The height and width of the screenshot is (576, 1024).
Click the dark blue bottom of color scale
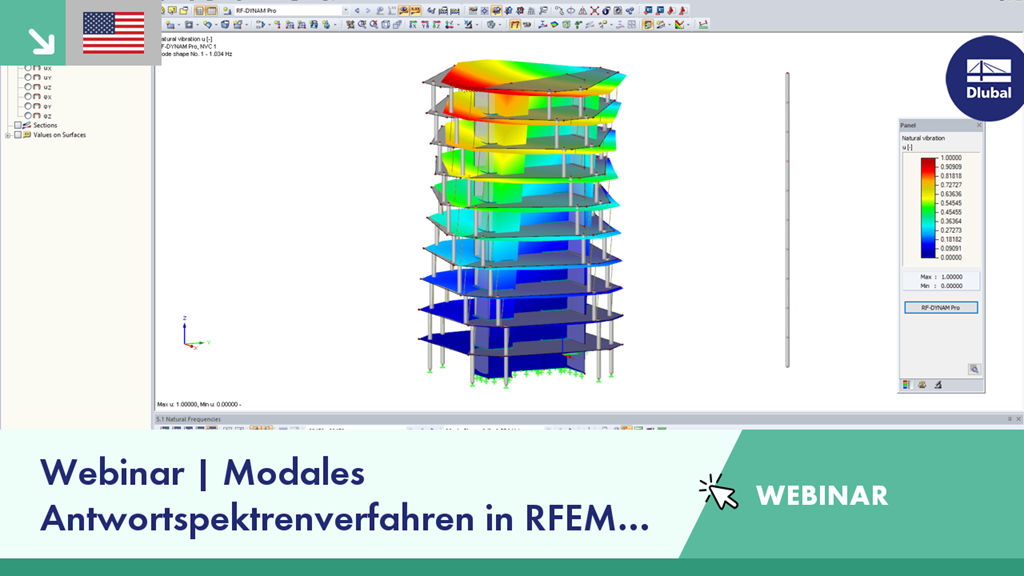coord(928,253)
